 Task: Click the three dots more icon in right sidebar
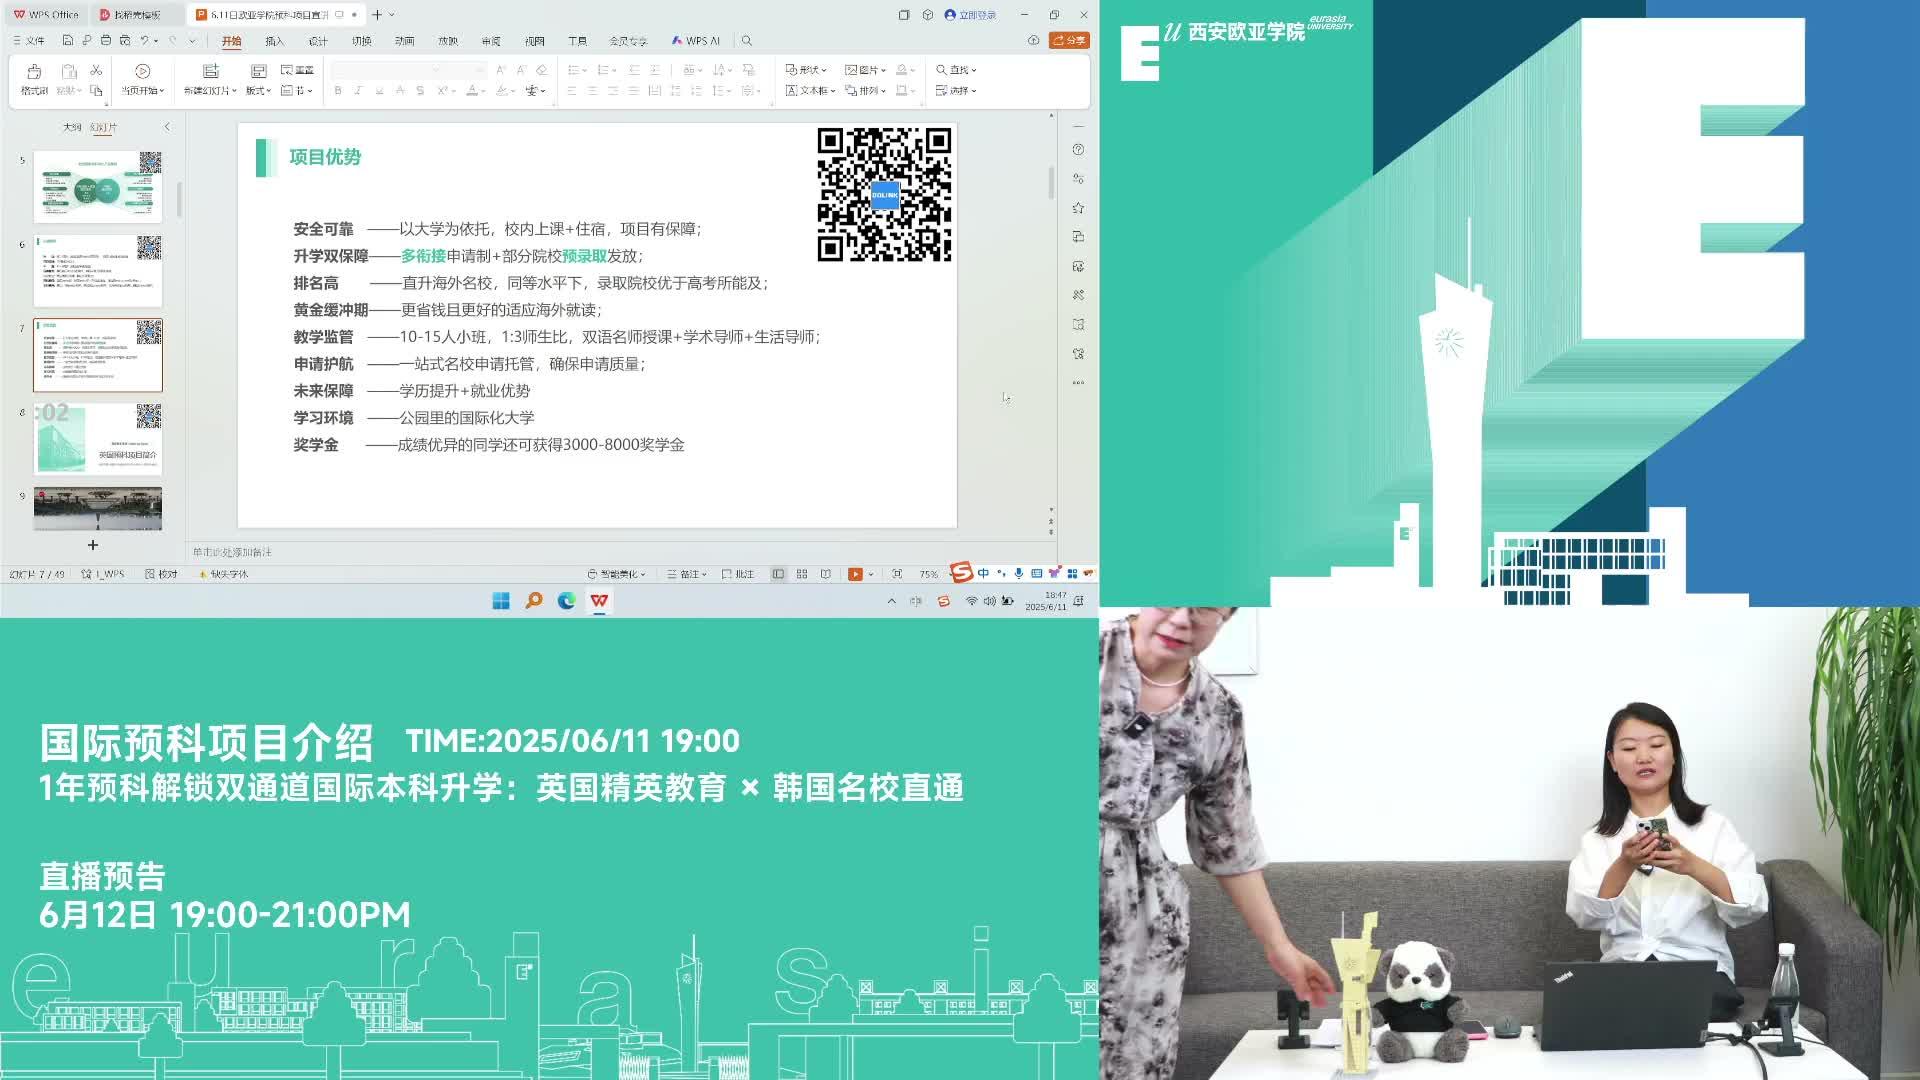point(1078,382)
